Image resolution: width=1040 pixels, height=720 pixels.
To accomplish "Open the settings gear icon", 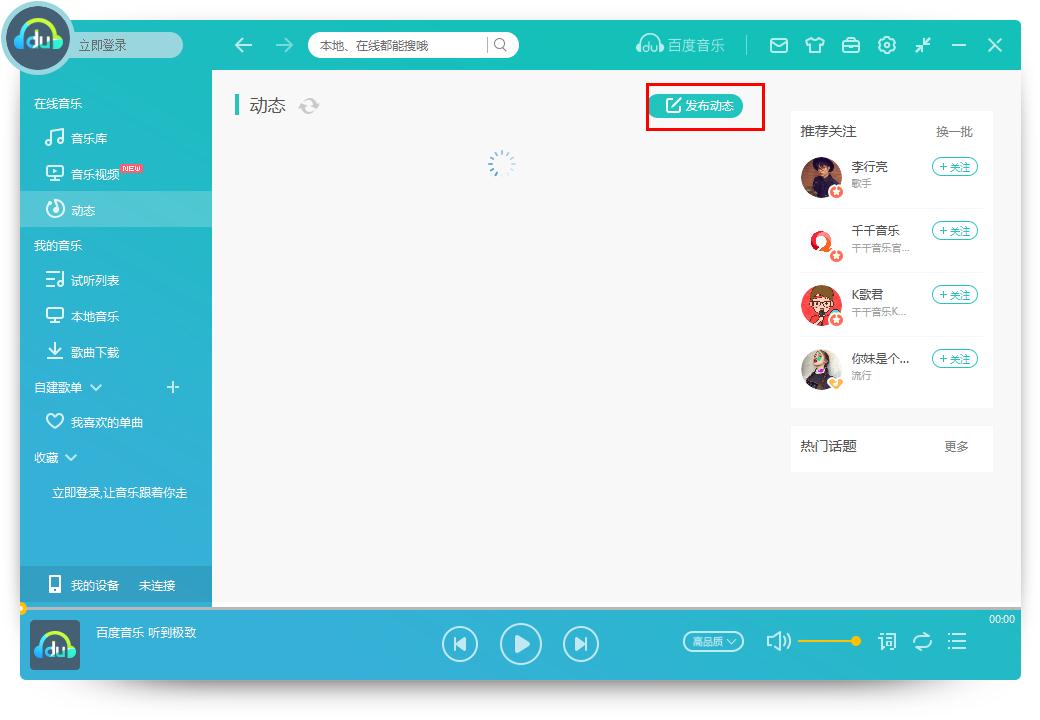I will pyautogui.click(x=887, y=45).
